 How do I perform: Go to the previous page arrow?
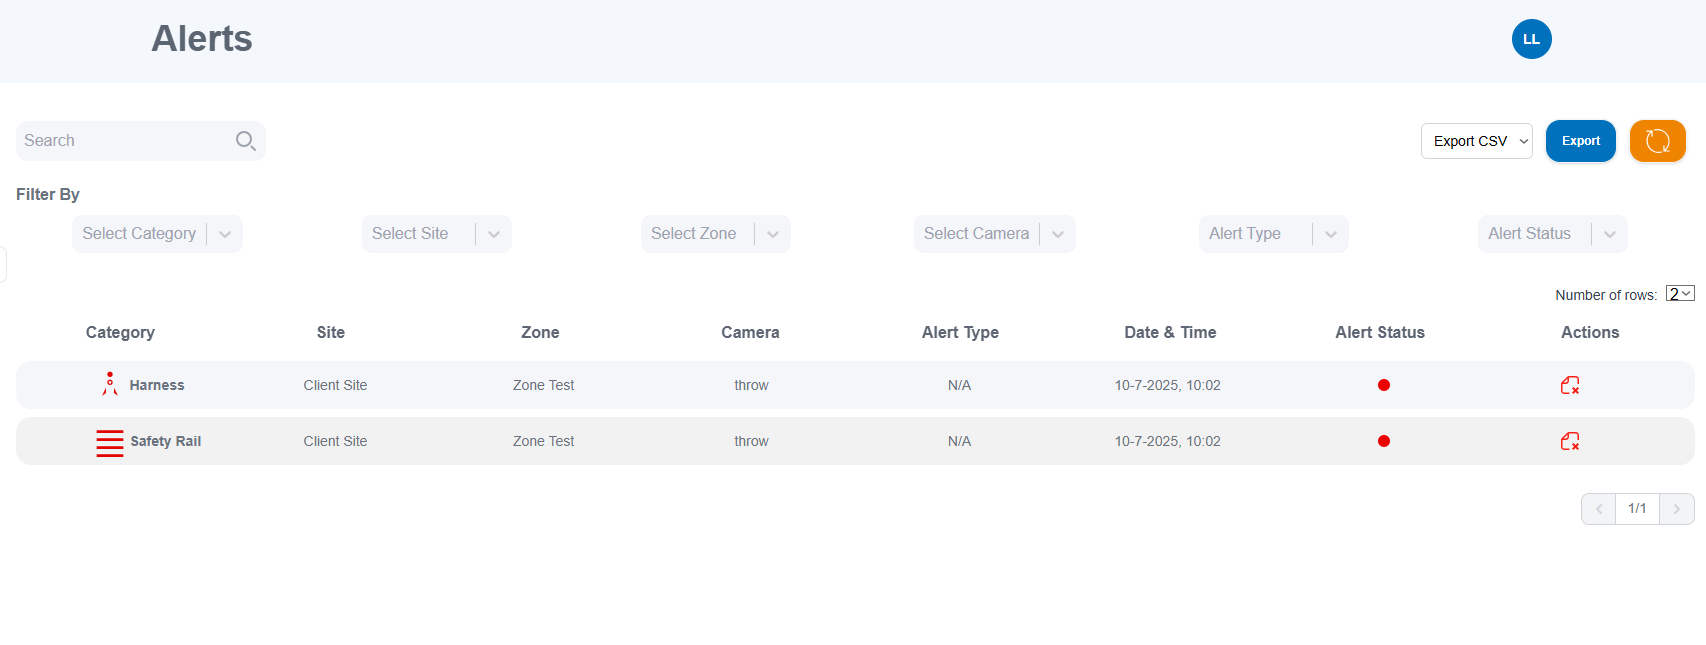coord(1598,509)
